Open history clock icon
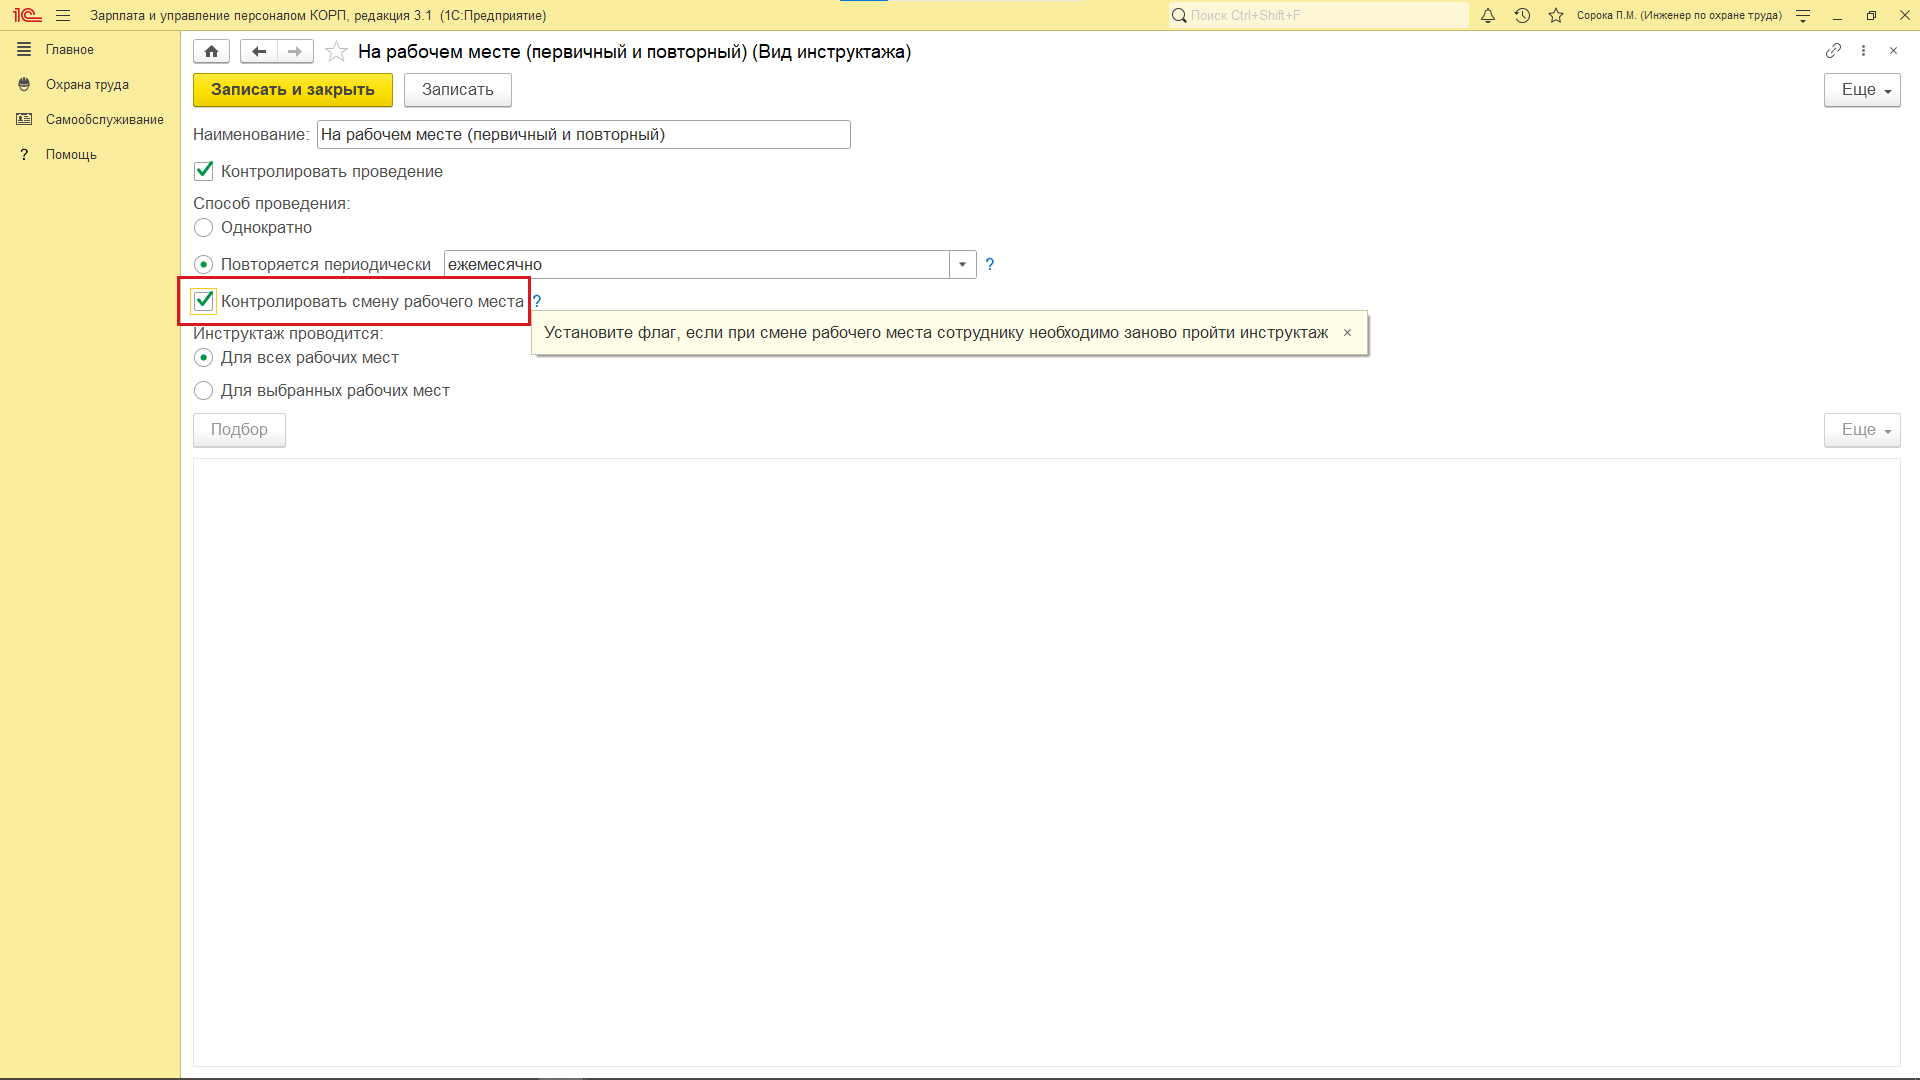This screenshot has width=1920, height=1080. pos(1522,16)
